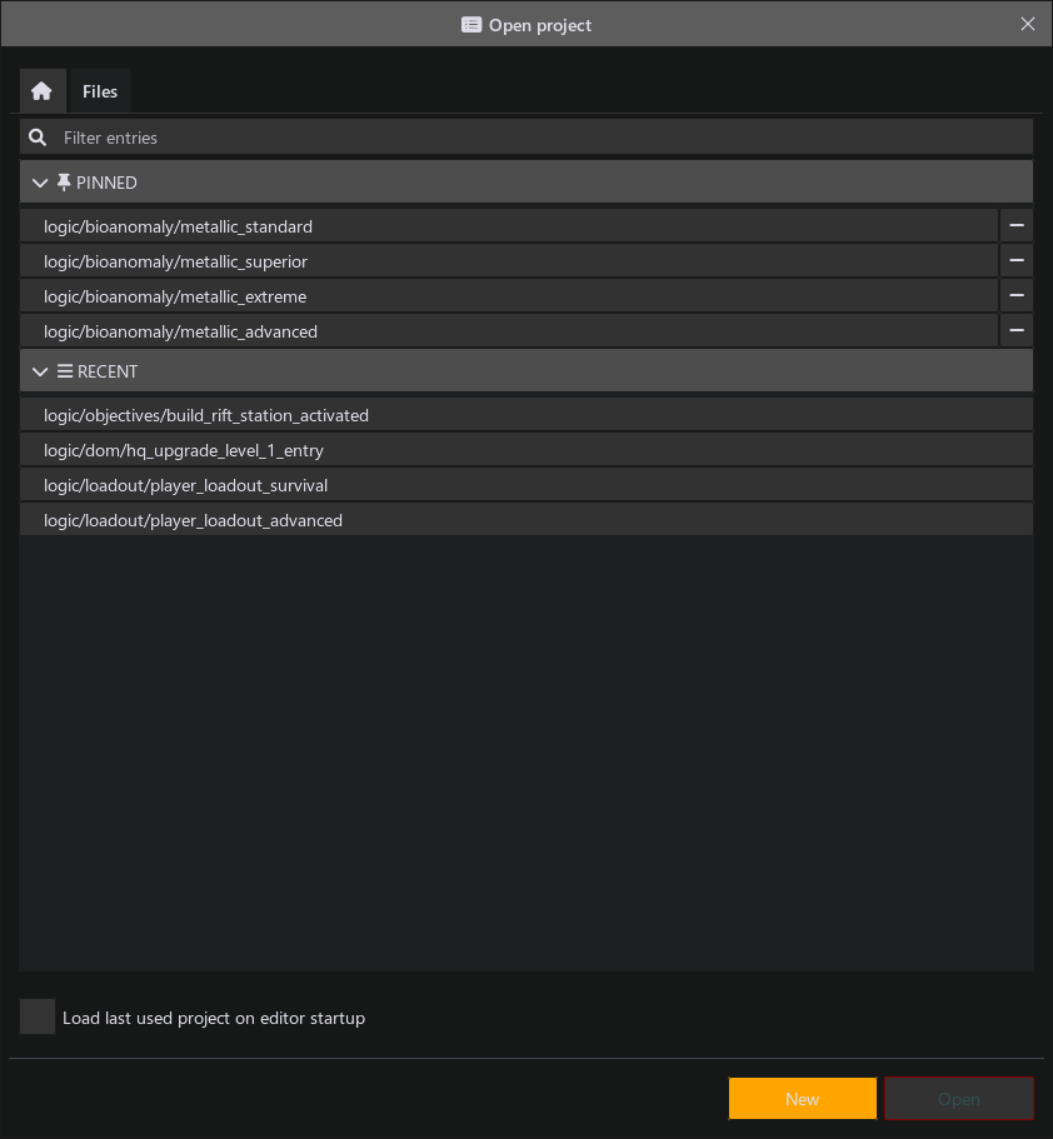Switch to the Files tab
Viewport: 1053px width, 1139px height.
click(100, 90)
